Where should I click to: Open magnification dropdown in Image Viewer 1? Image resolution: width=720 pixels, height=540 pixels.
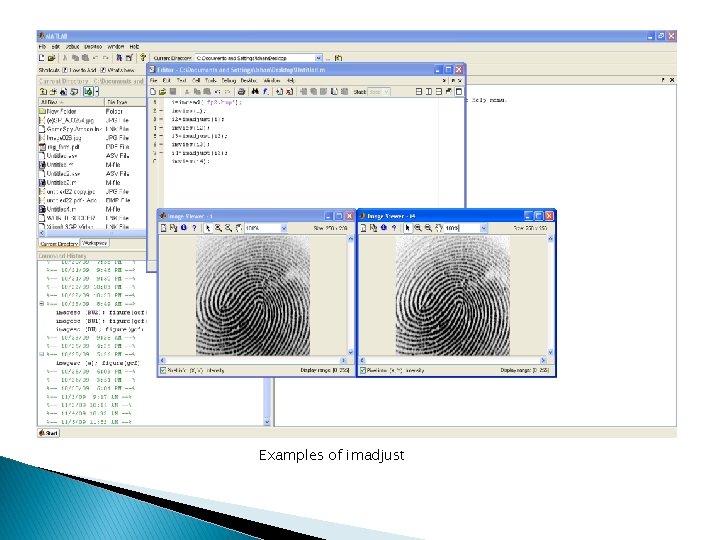click(284, 228)
